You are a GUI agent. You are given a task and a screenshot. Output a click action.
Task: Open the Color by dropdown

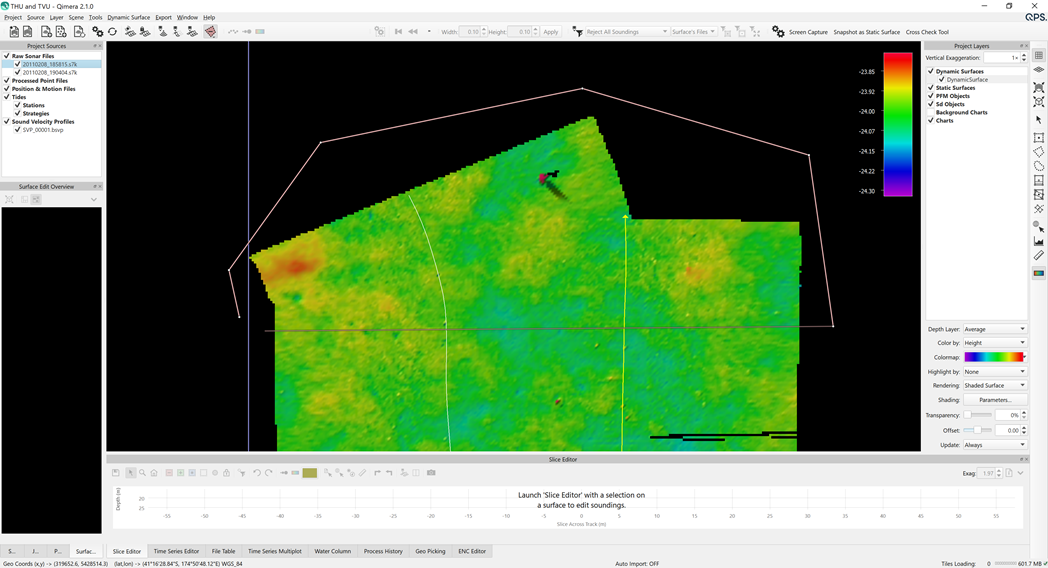(994, 343)
